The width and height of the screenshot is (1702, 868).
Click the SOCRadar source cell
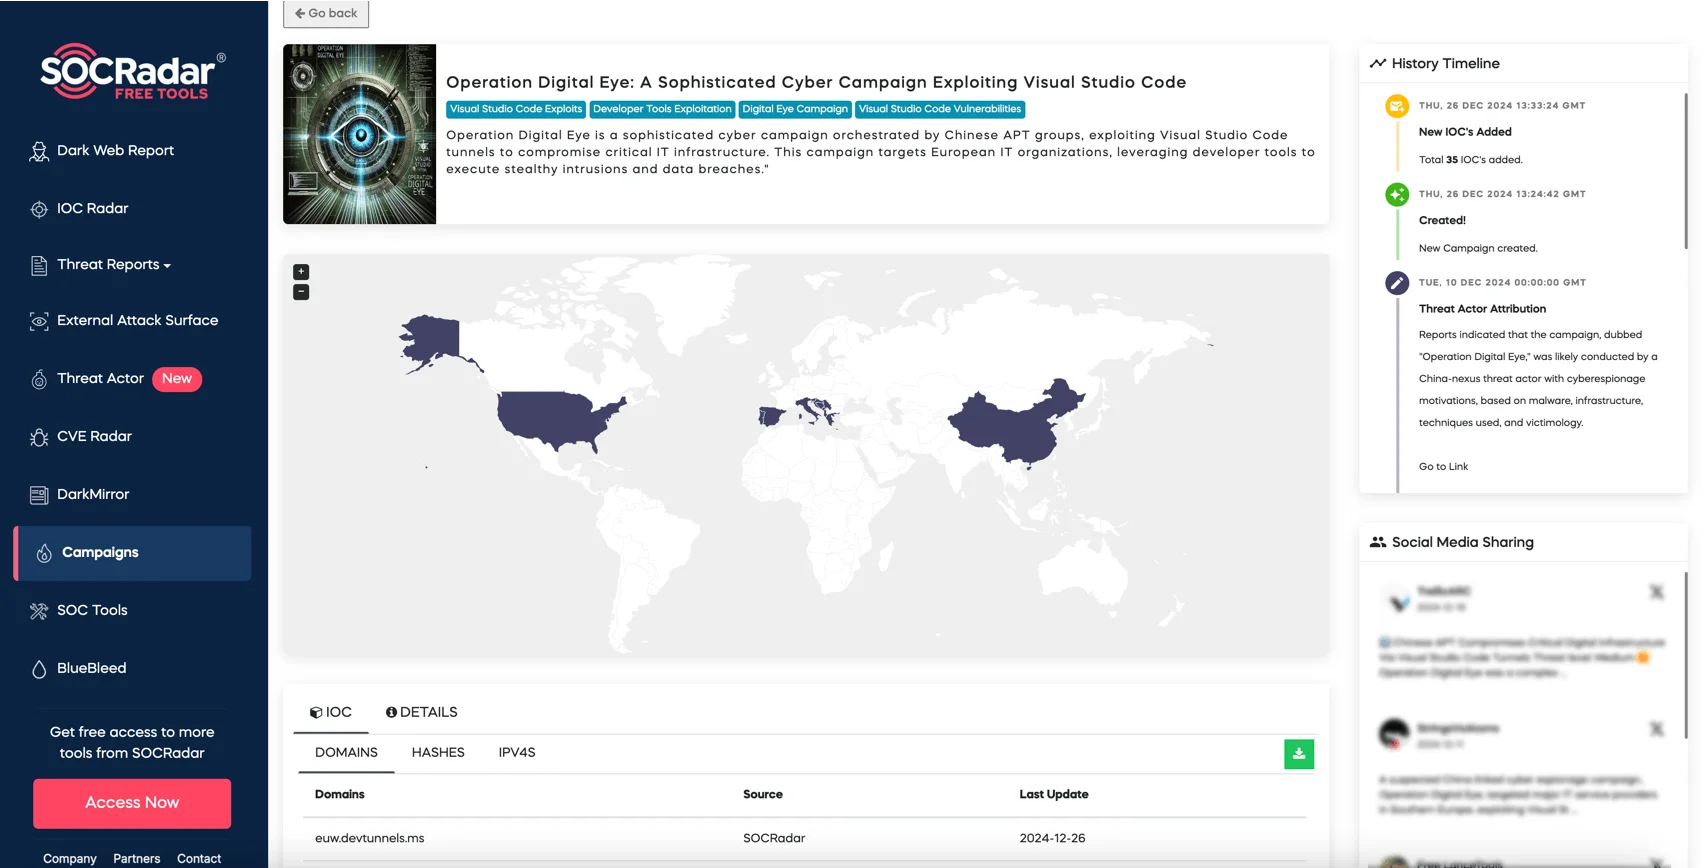click(x=774, y=838)
